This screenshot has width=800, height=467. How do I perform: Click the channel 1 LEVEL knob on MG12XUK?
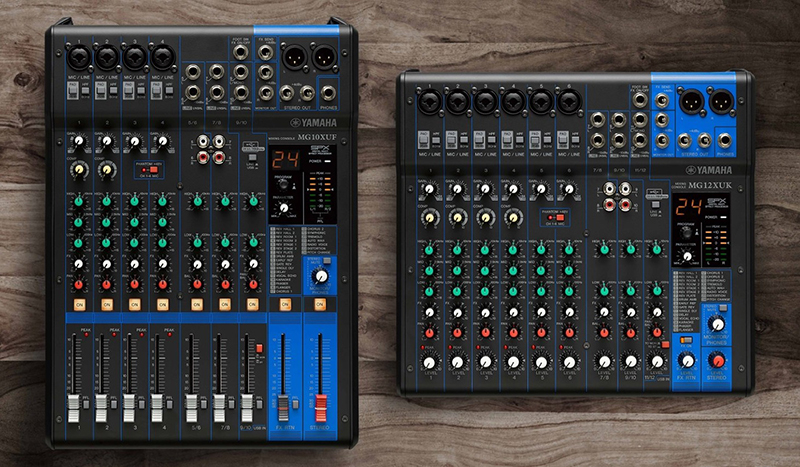[429, 362]
